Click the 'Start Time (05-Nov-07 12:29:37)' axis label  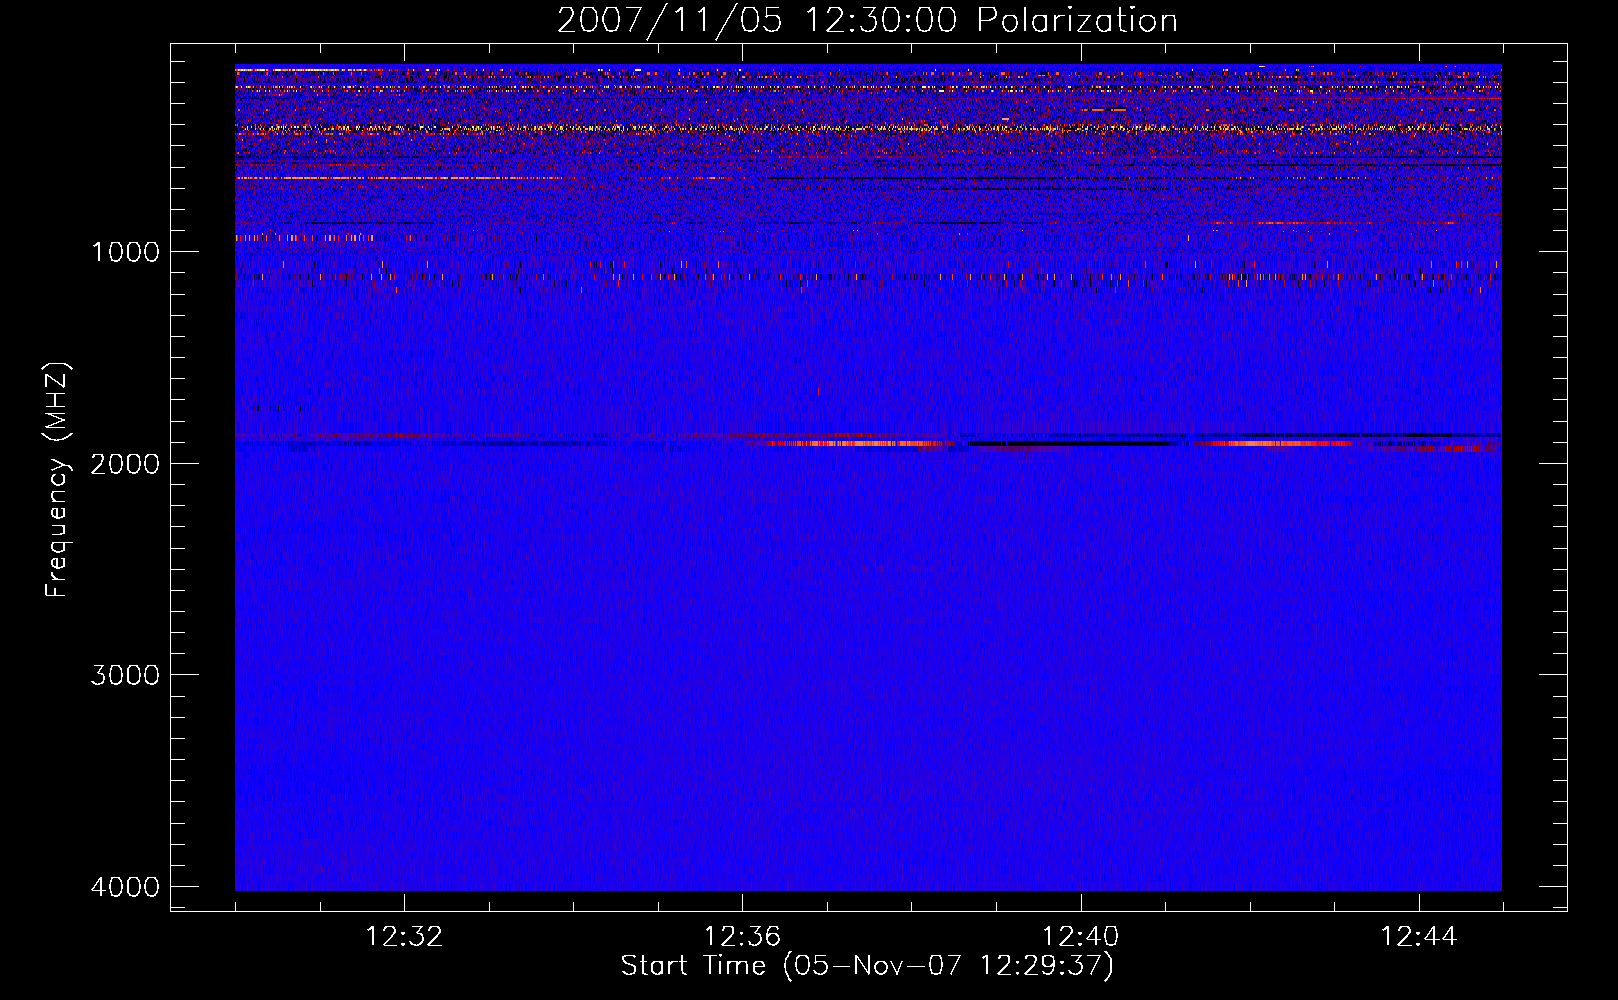coord(867,966)
